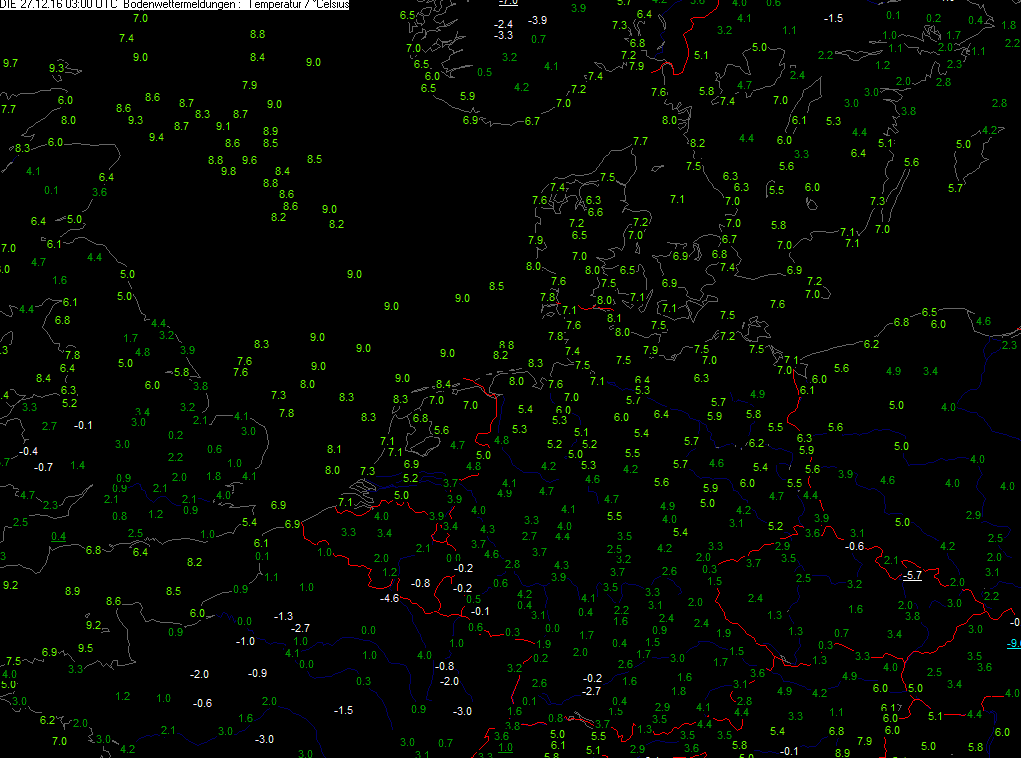Click the white -0.9 station value
The height and width of the screenshot is (758, 1021).
point(257,673)
